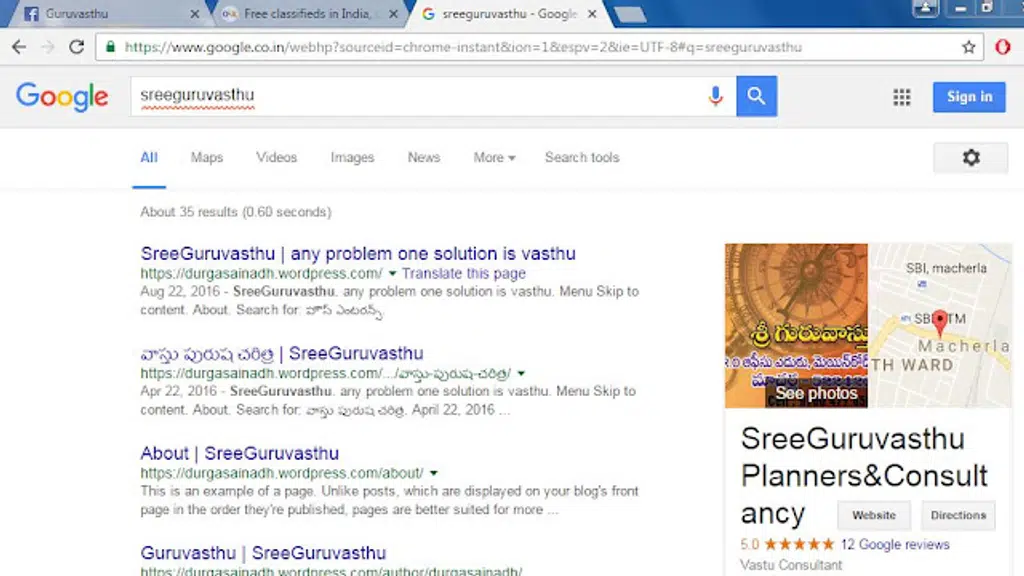Close the Free classifieds in India tab
The height and width of the screenshot is (576, 1024).
click(x=393, y=14)
